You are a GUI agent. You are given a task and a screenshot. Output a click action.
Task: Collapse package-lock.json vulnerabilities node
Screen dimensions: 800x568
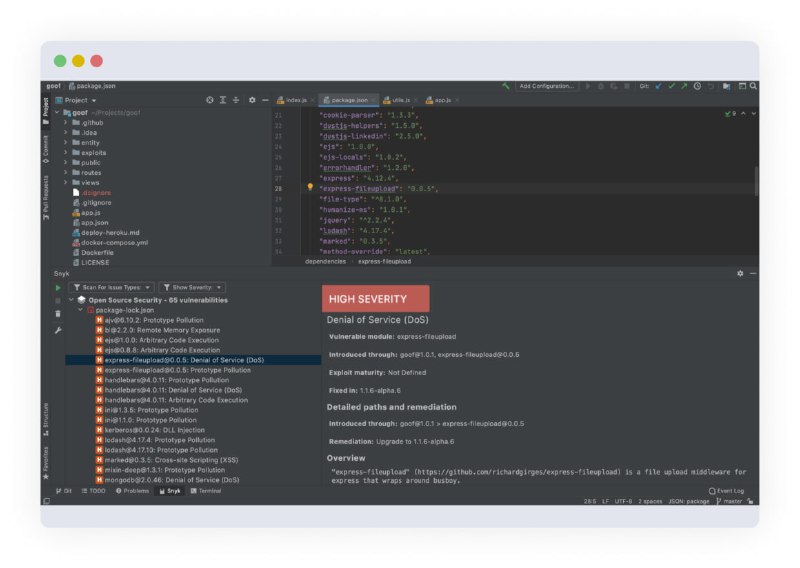click(79, 310)
